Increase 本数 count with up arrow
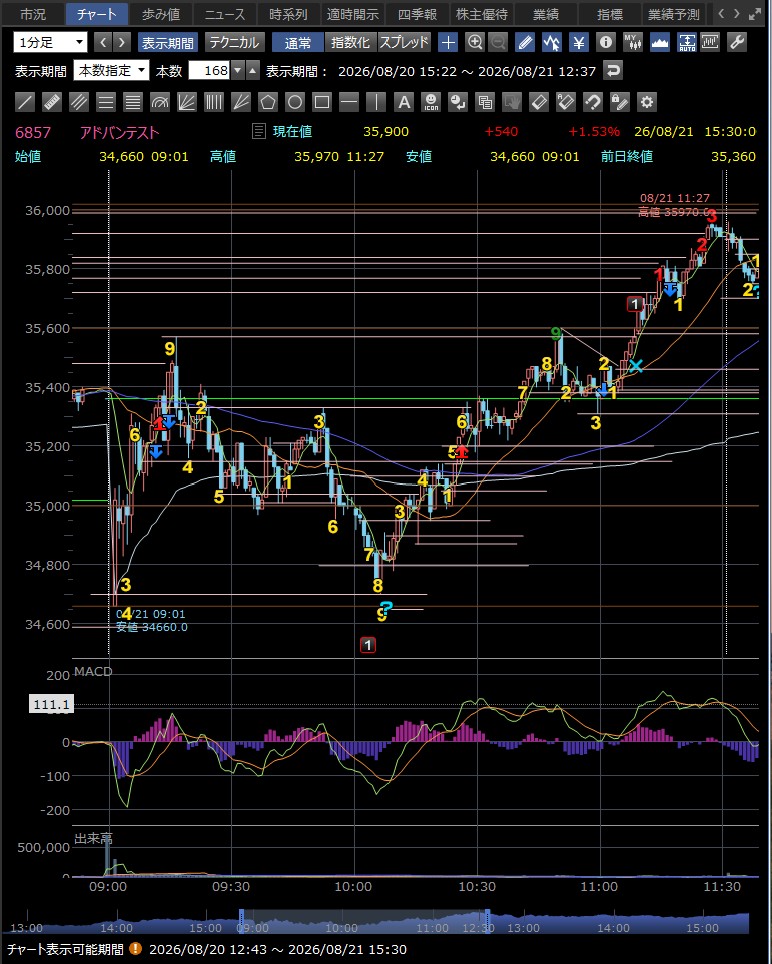The height and width of the screenshot is (964, 772). pos(253,71)
